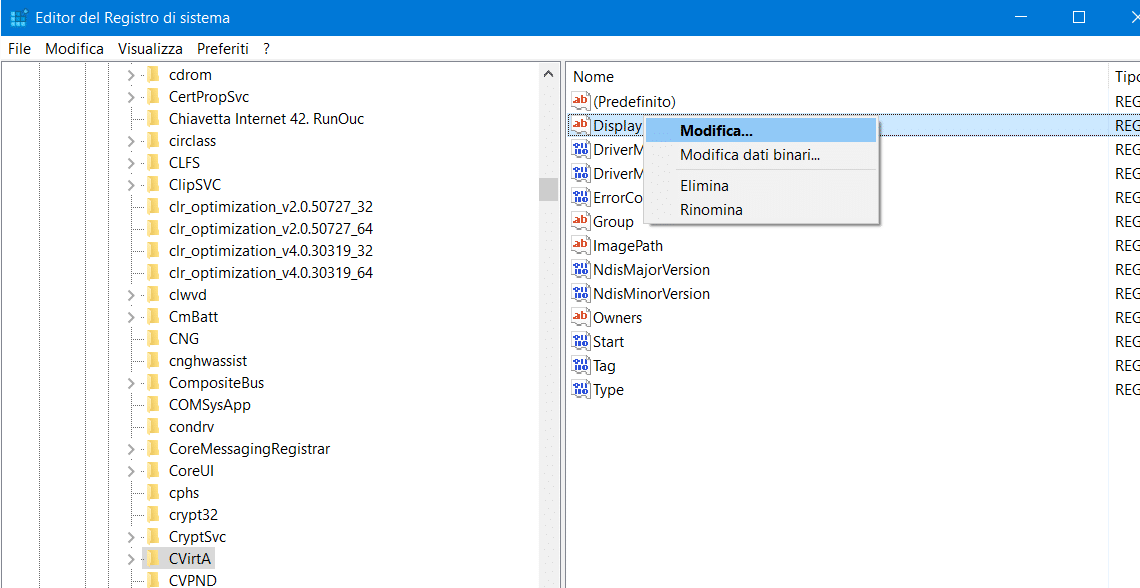Choose Modifica... from the context menu
Screen dimensions: 1140x588
pyautogui.click(x=762, y=131)
